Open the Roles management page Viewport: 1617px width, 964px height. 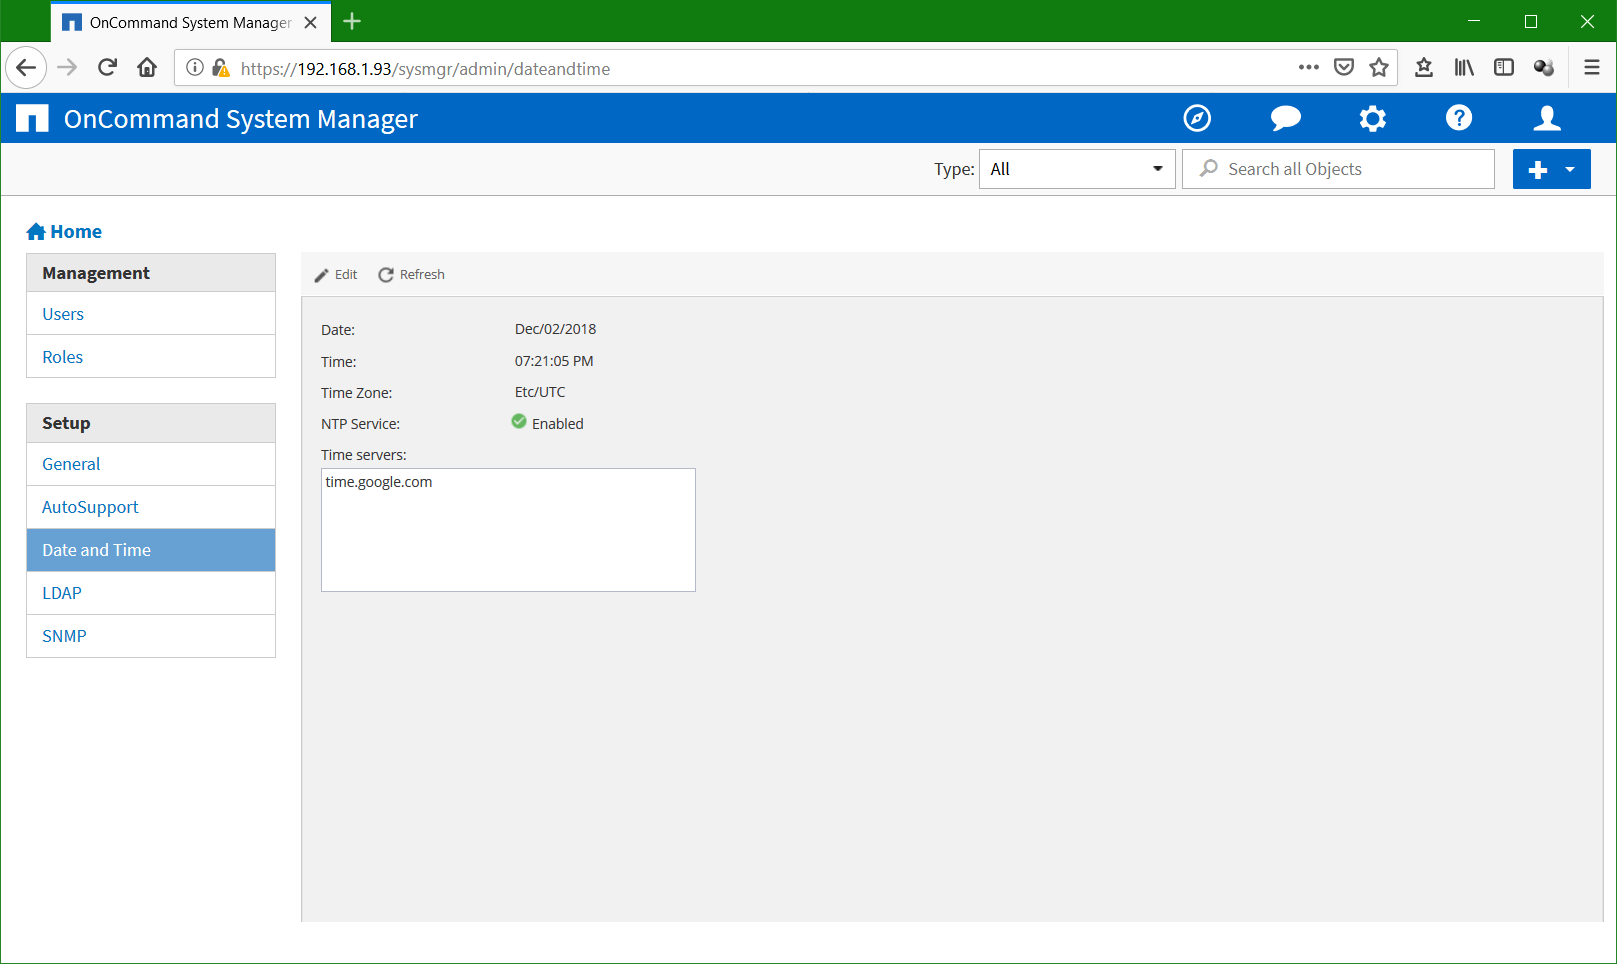[x=151, y=357]
